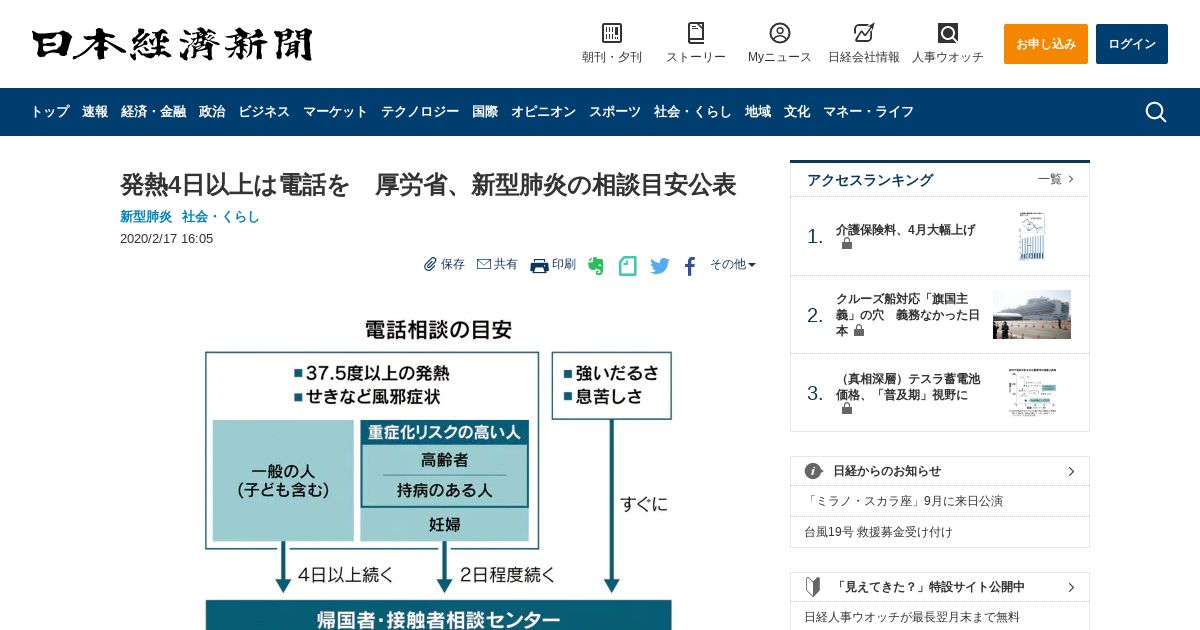The width and height of the screenshot is (1200, 630).
Task: Click the テスラ蓄電池 ranking thumbnail
Action: pyautogui.click(x=1032, y=393)
